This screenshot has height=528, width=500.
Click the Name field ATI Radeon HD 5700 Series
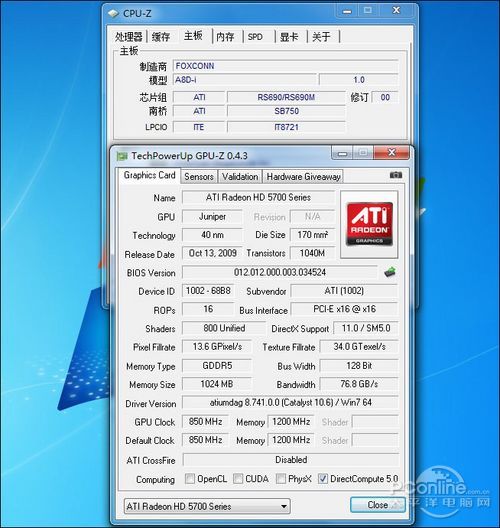tap(258, 197)
